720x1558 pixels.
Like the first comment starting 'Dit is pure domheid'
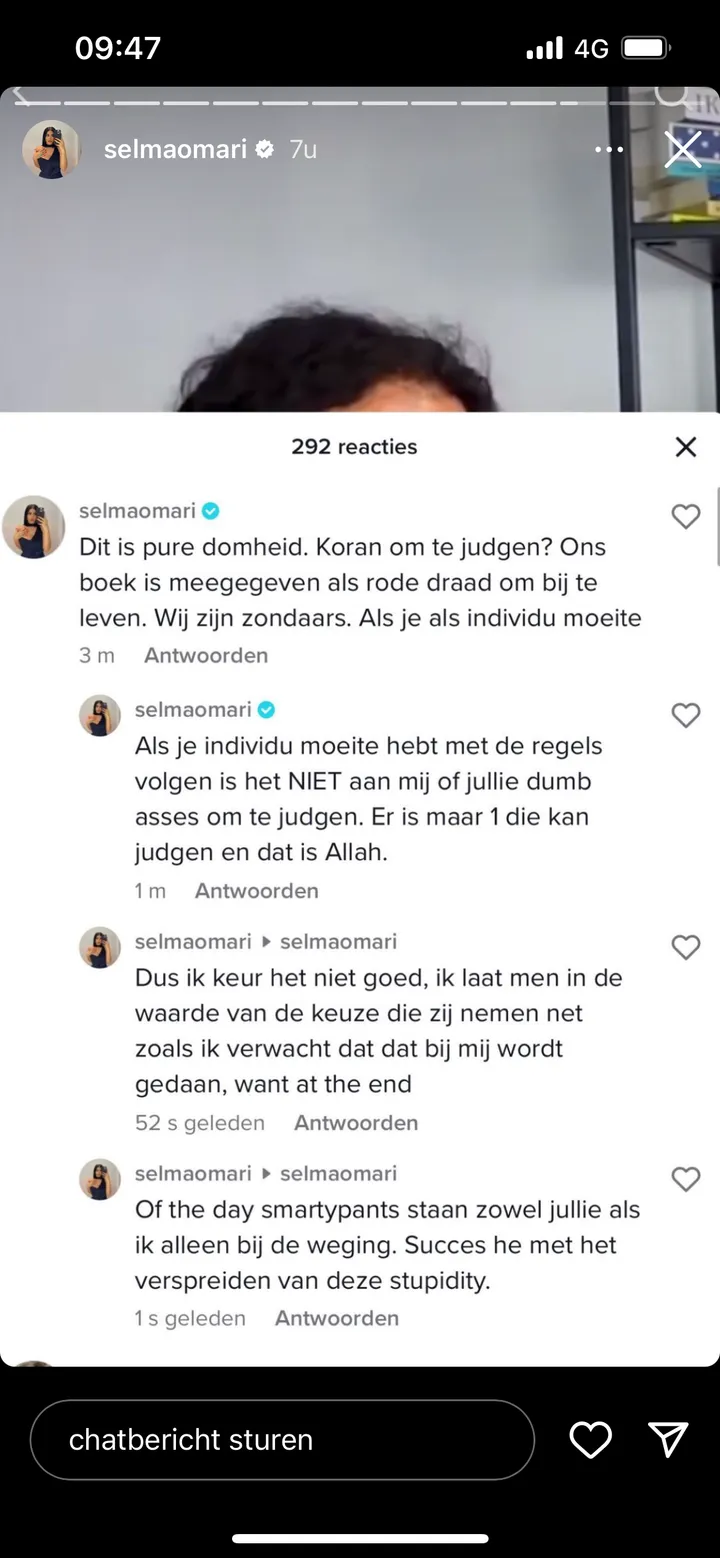click(685, 516)
